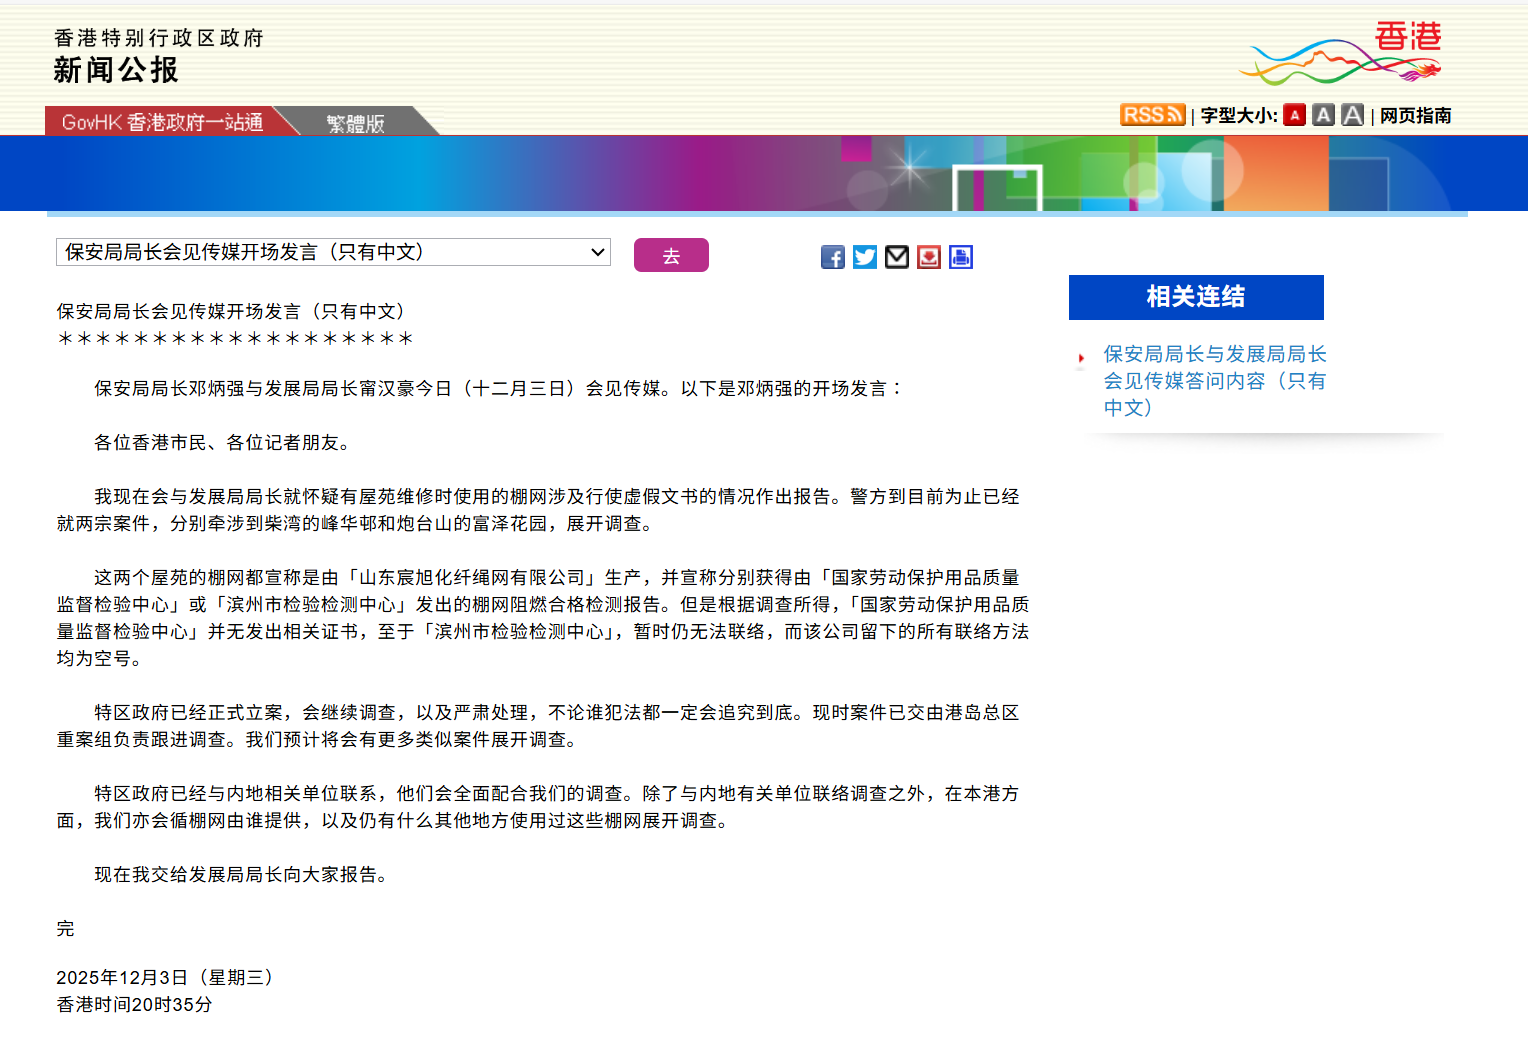Click the 新闻公报 site title

coord(116,70)
